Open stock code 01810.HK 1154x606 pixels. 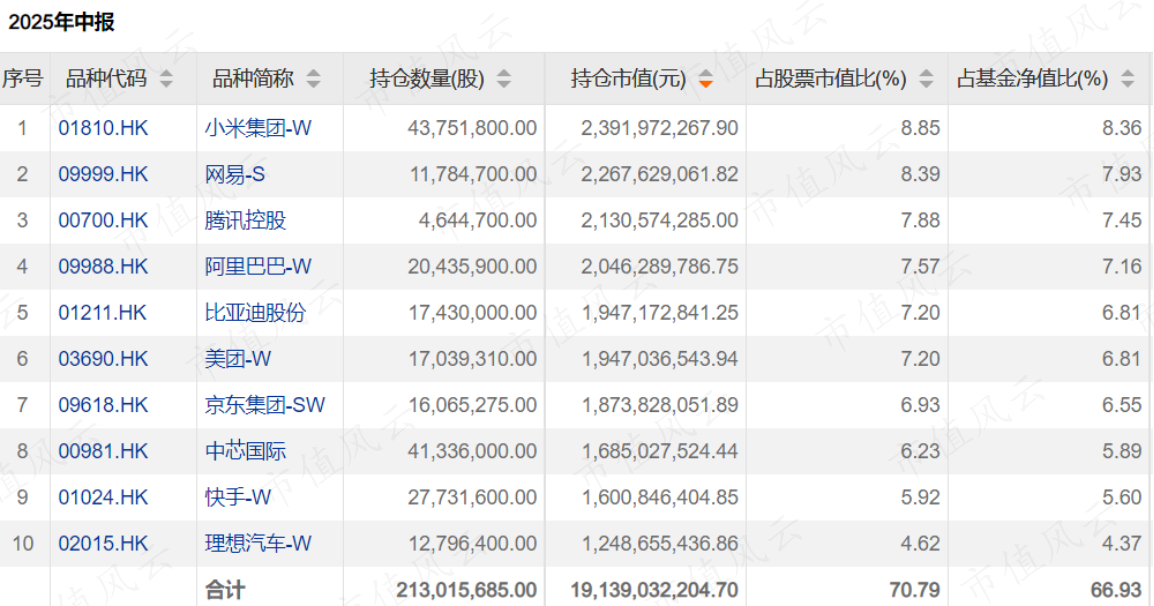(103, 128)
